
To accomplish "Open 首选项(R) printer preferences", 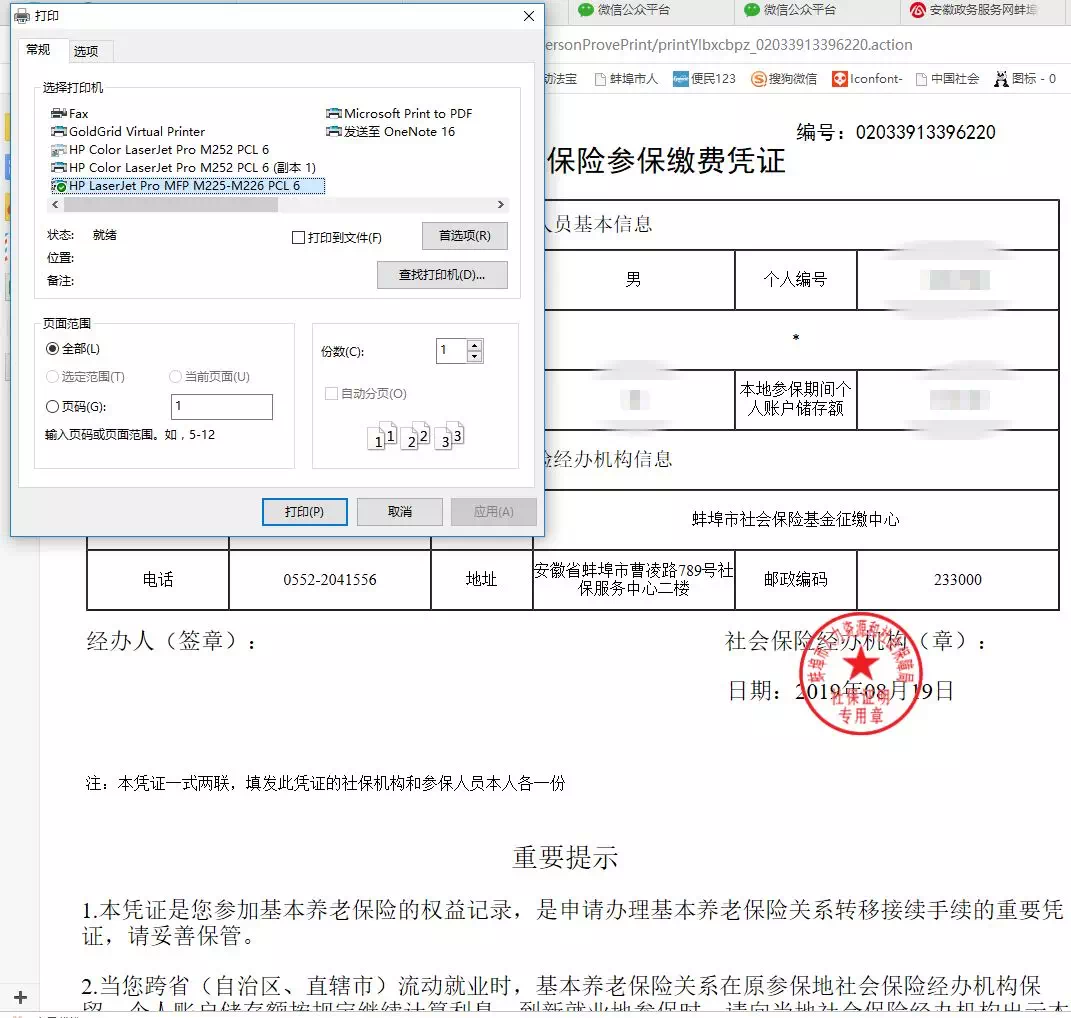I will pos(464,236).
